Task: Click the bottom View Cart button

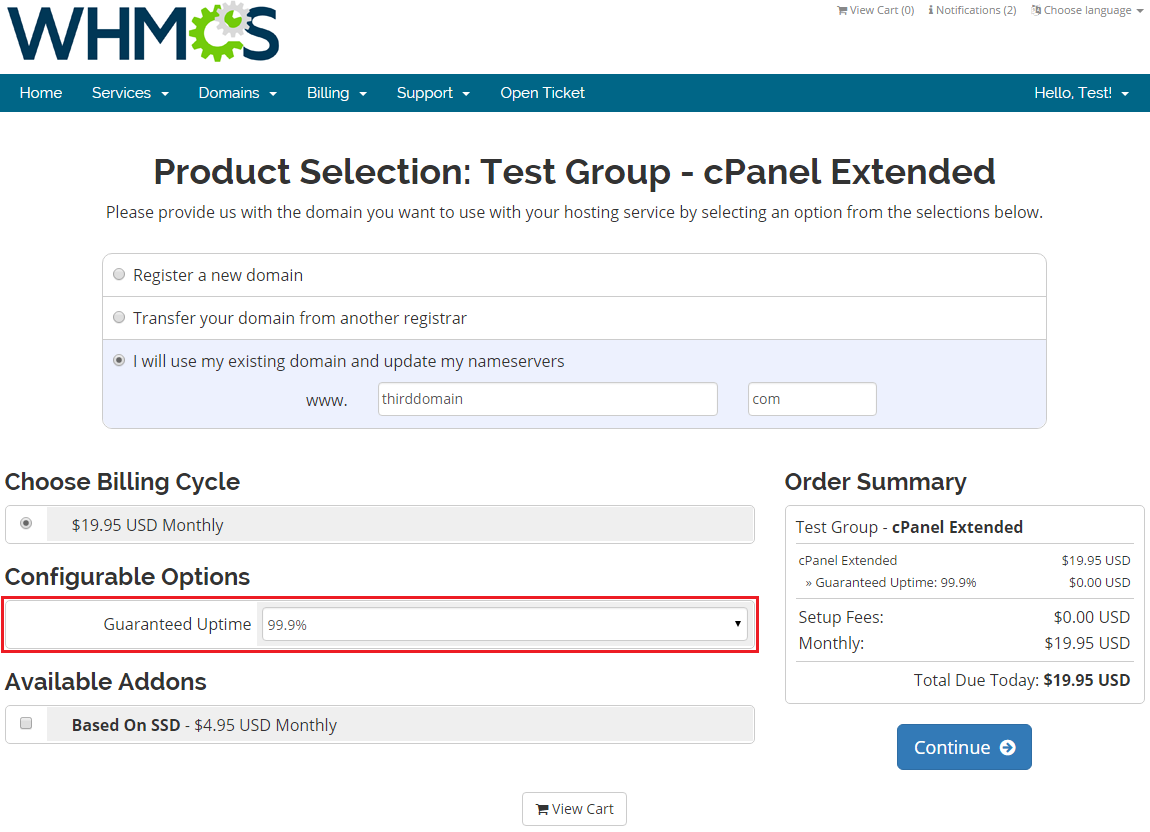Action: tap(574, 809)
